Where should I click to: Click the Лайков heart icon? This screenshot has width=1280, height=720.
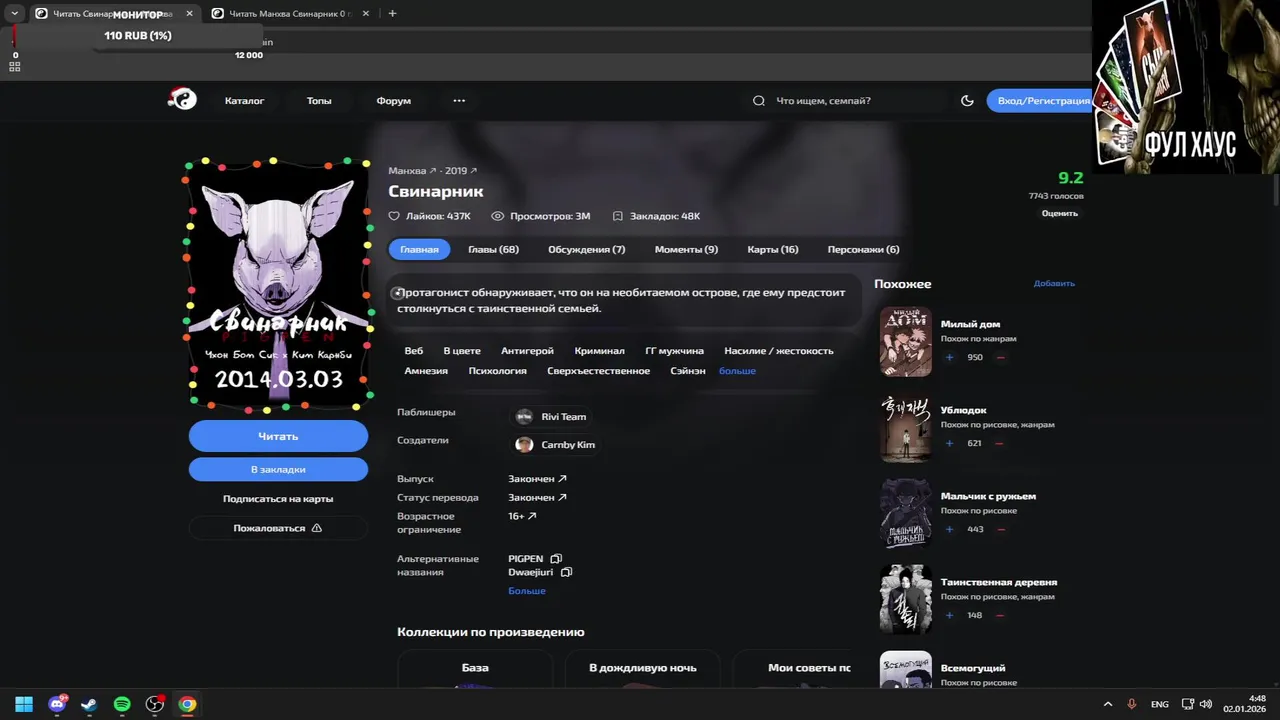tap(394, 216)
